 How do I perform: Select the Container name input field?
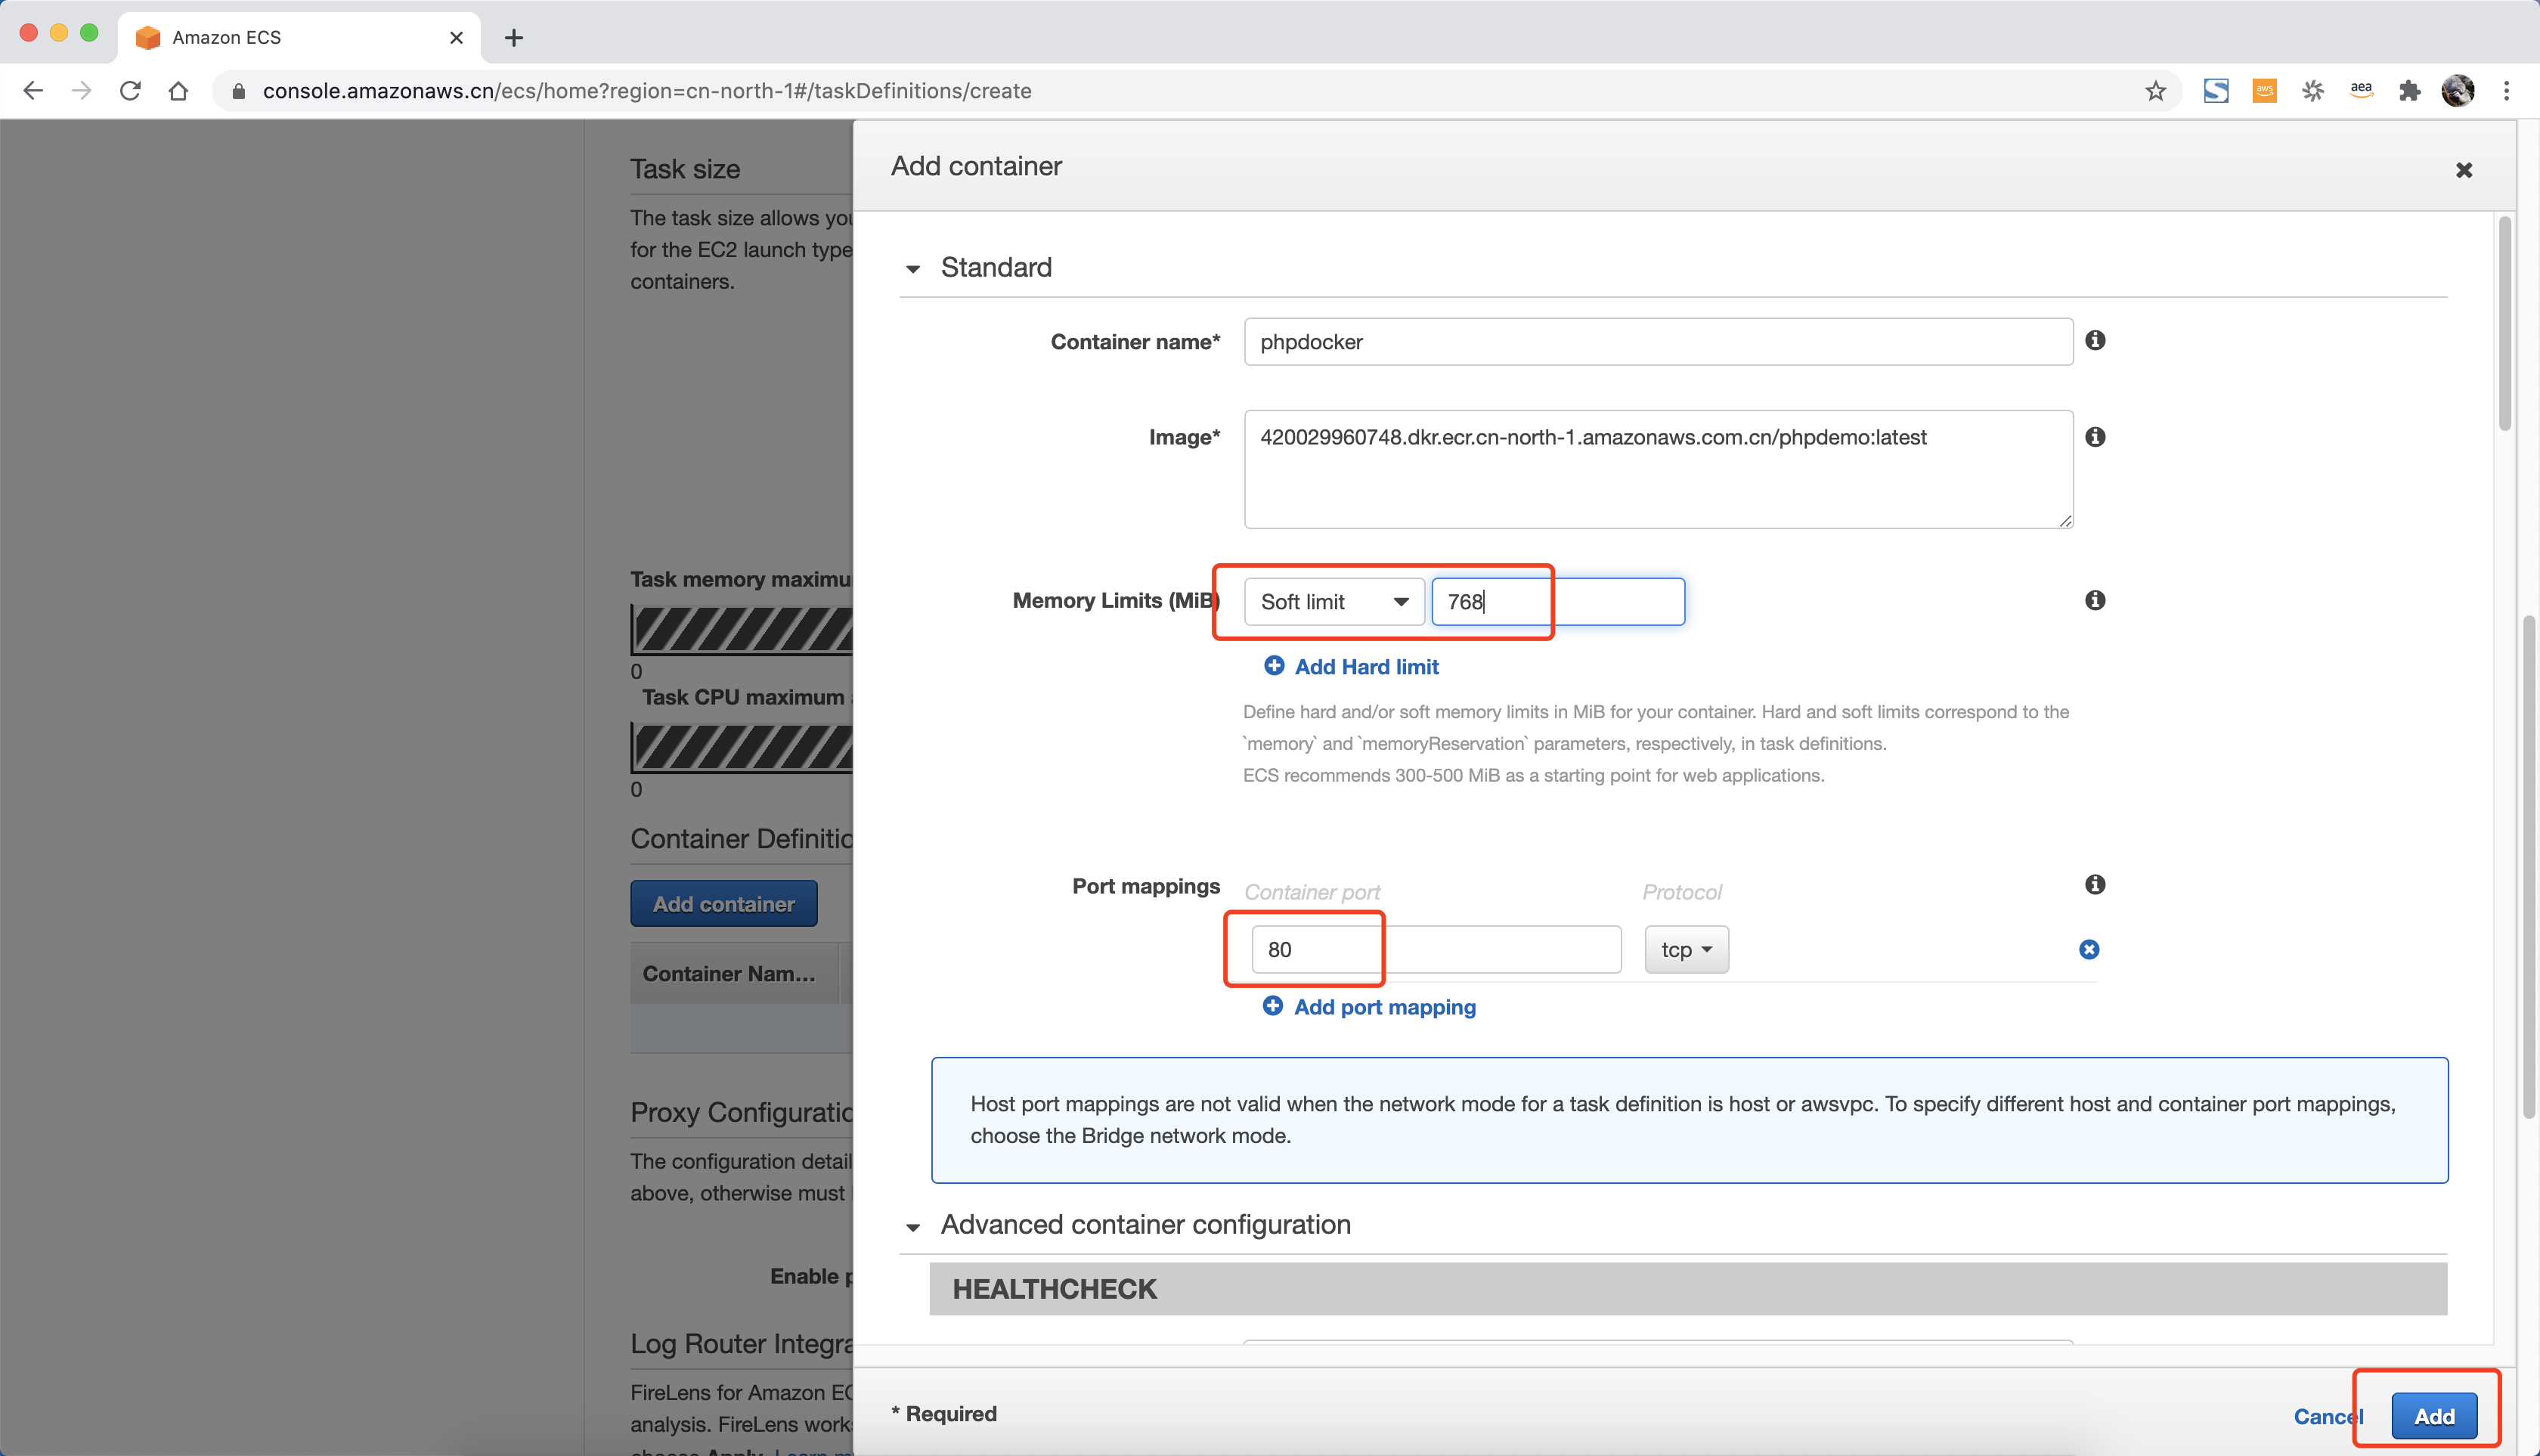tap(1659, 342)
